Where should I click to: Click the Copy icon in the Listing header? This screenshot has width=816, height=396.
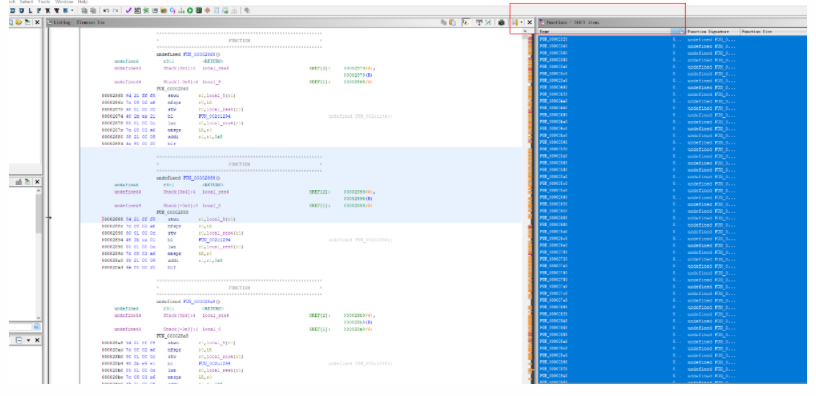[444, 22]
